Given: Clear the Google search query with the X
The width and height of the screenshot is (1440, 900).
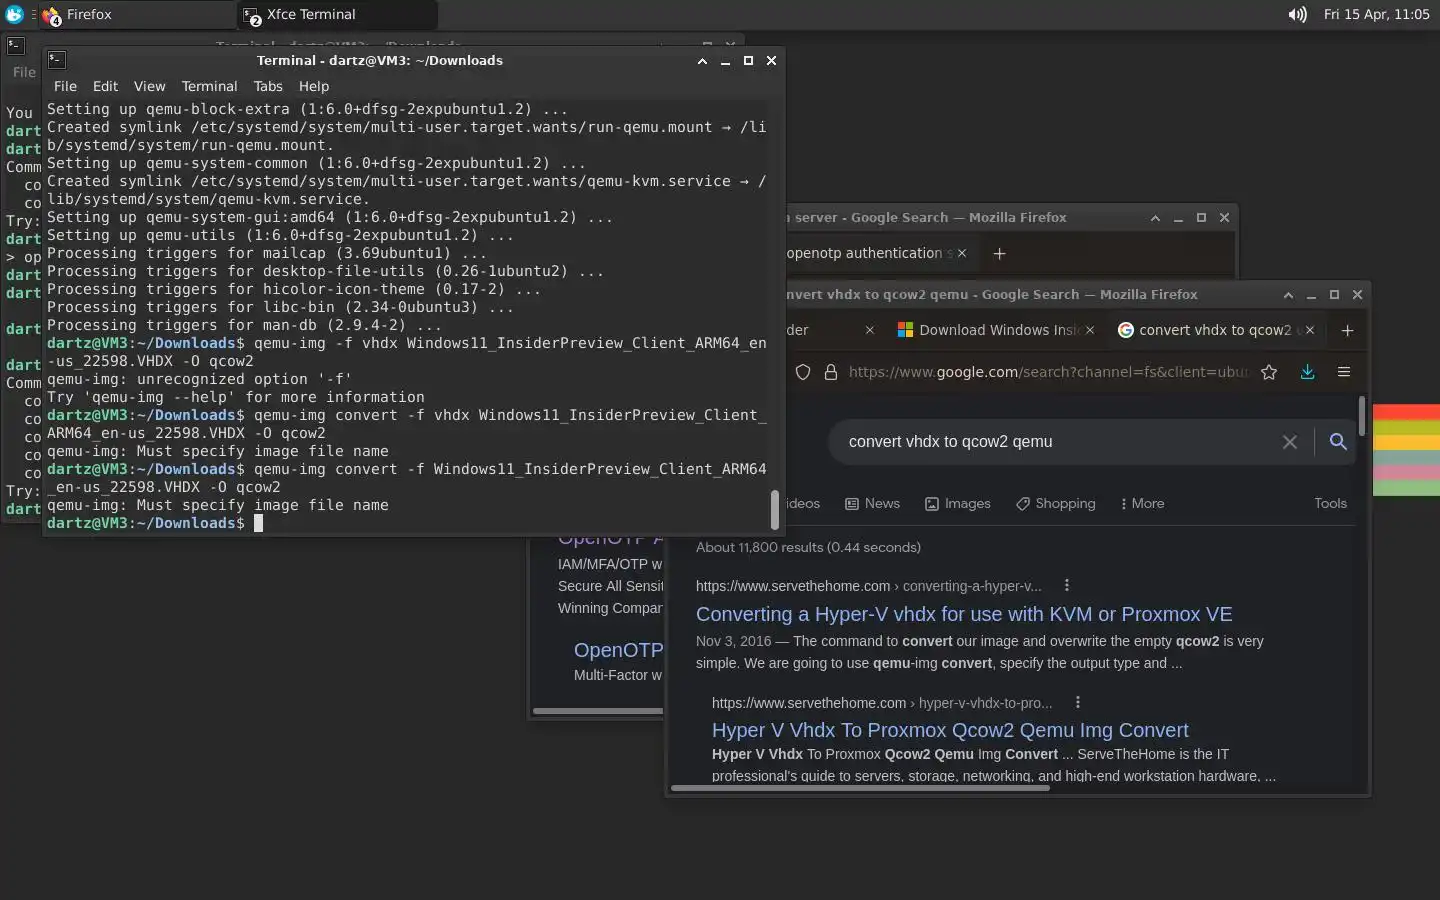Looking at the screenshot, I should point(1290,442).
